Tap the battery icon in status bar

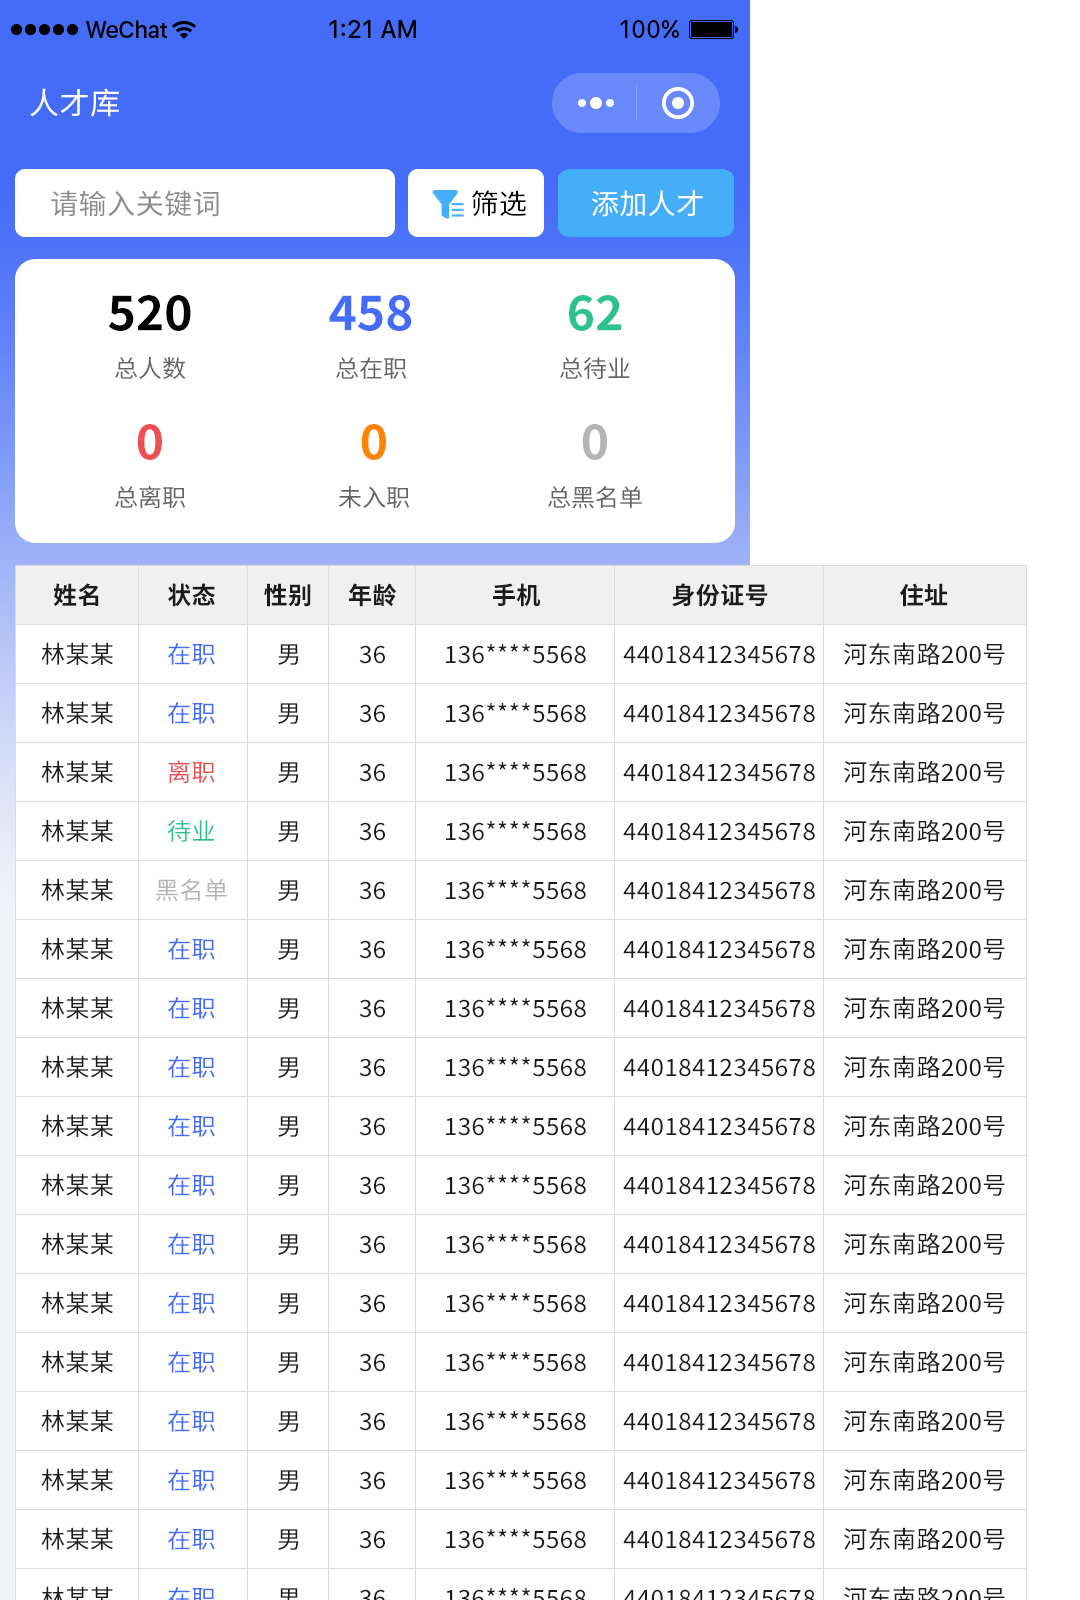712,30
